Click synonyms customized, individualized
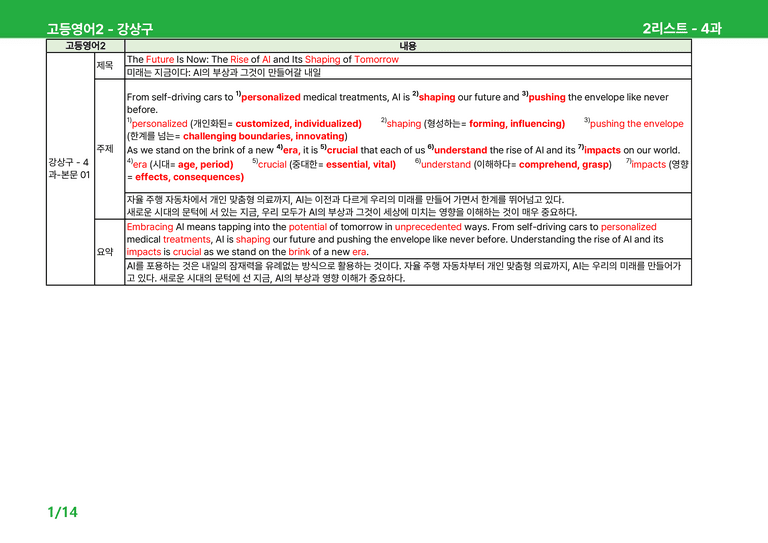The height and width of the screenshot is (543, 768). (298, 123)
